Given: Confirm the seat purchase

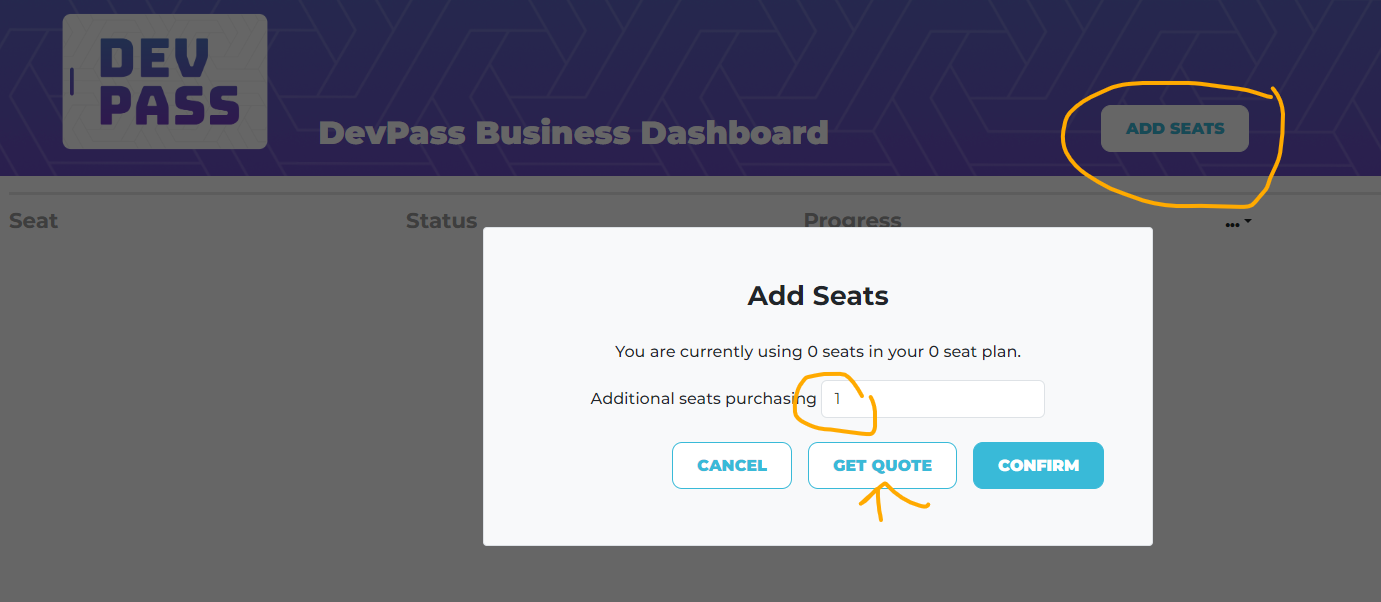Looking at the screenshot, I should 1038,466.
